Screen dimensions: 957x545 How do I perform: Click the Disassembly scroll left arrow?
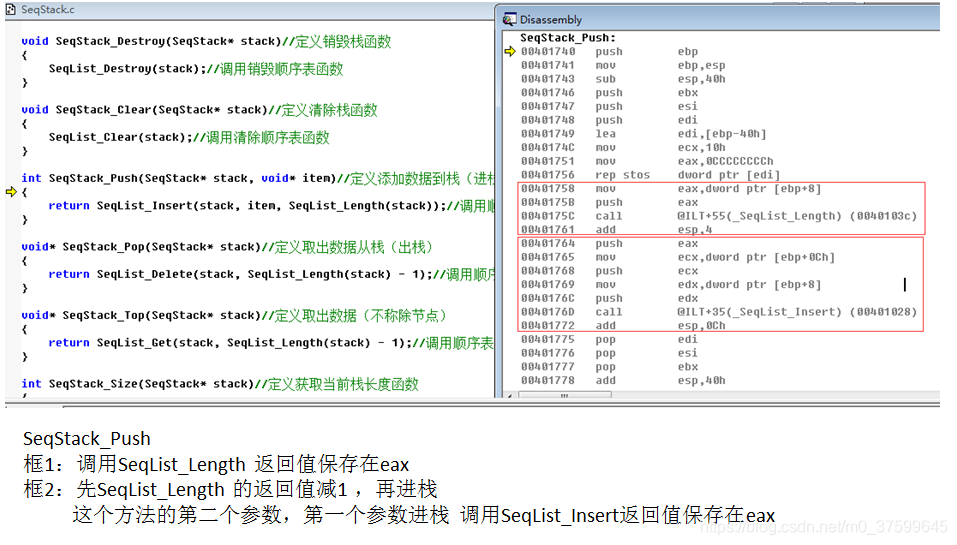click(x=510, y=395)
